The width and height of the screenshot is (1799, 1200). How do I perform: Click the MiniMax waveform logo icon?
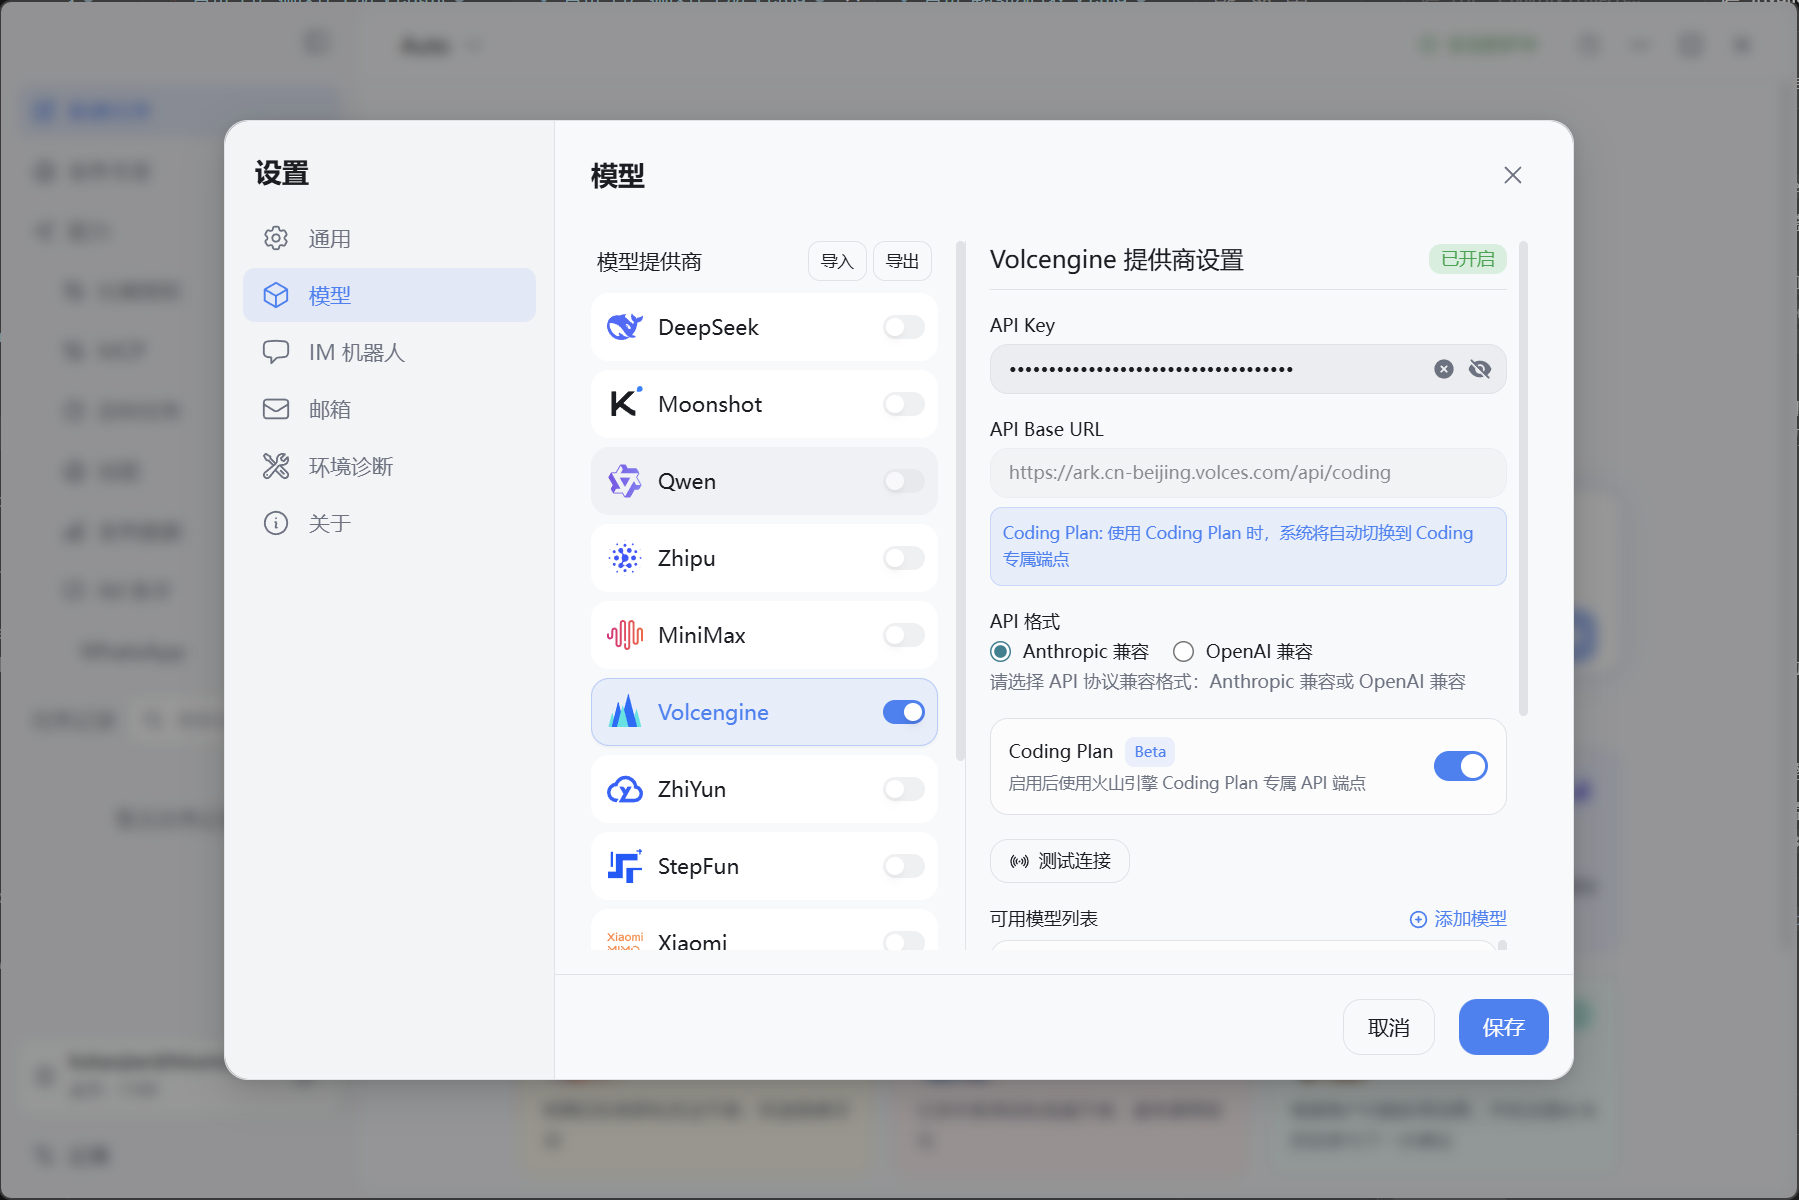coord(625,635)
